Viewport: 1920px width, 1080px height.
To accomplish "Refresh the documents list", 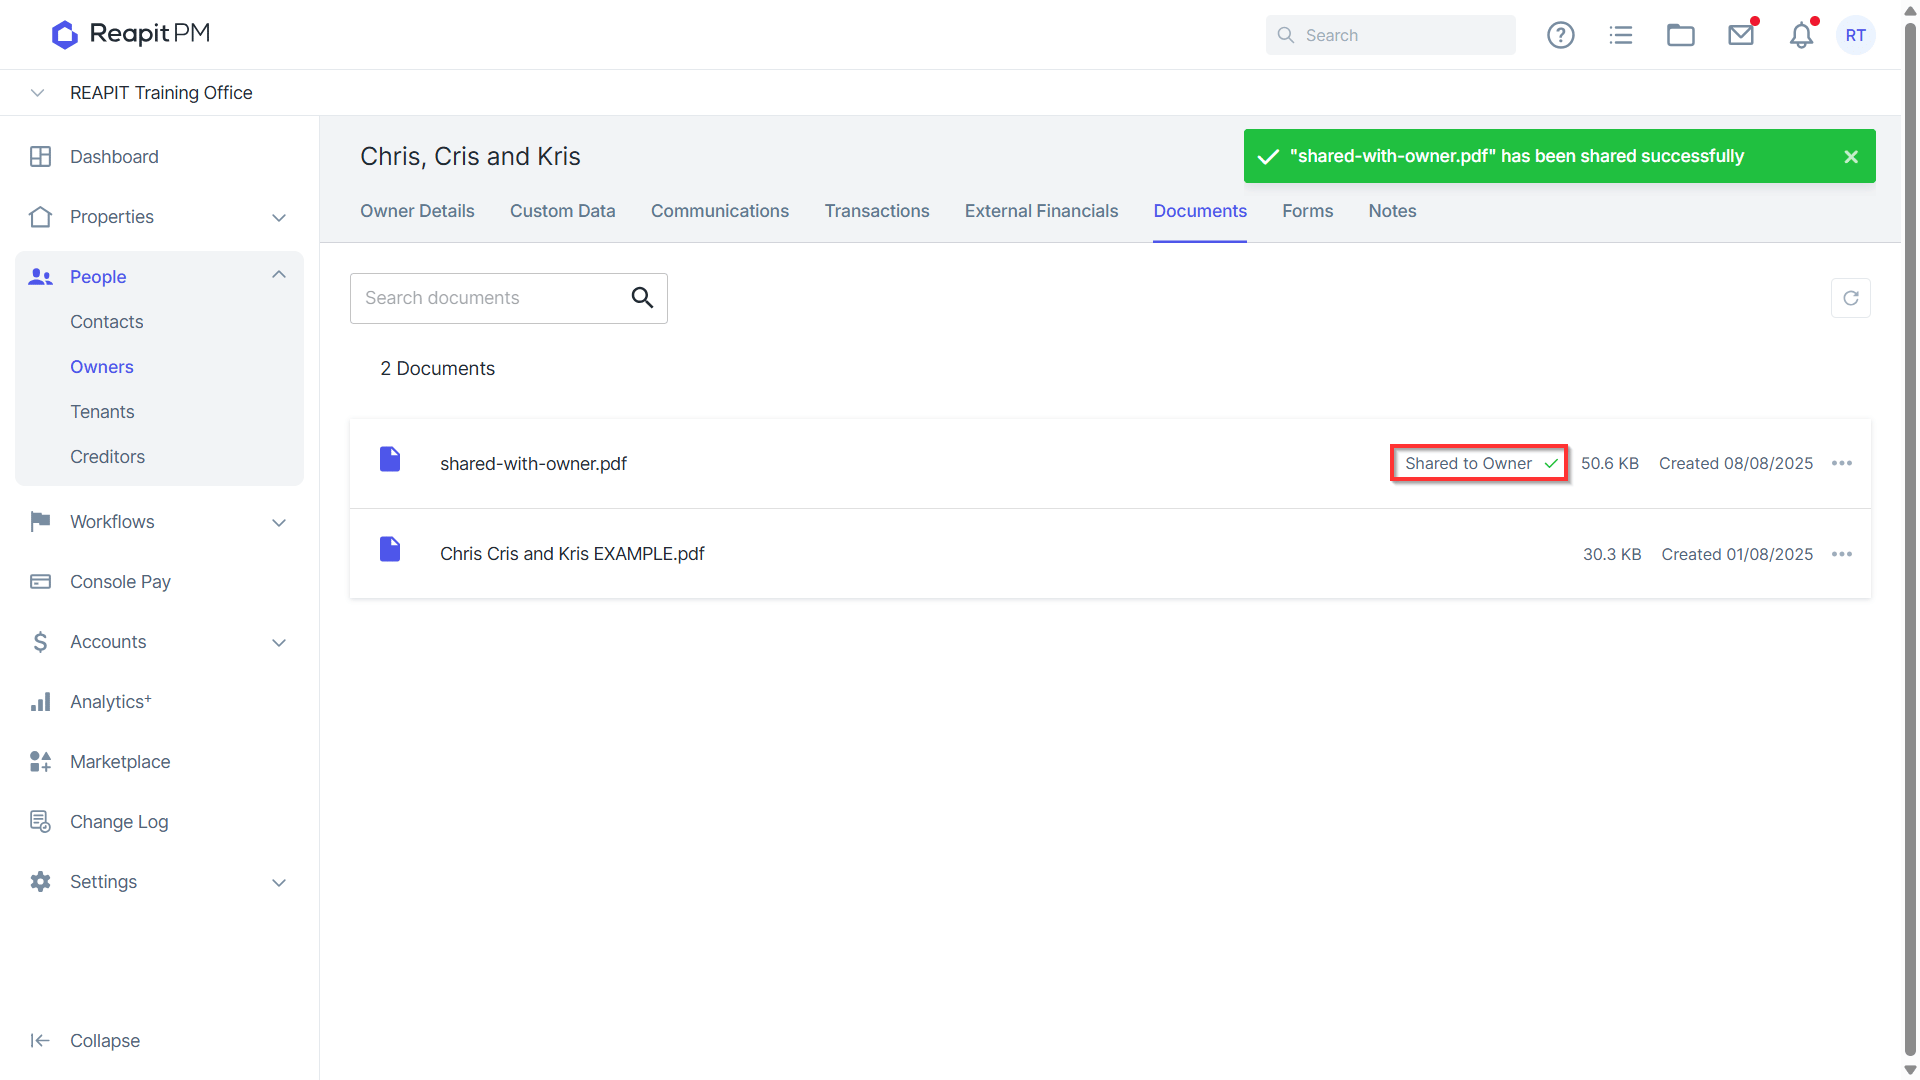I will pyautogui.click(x=1851, y=298).
